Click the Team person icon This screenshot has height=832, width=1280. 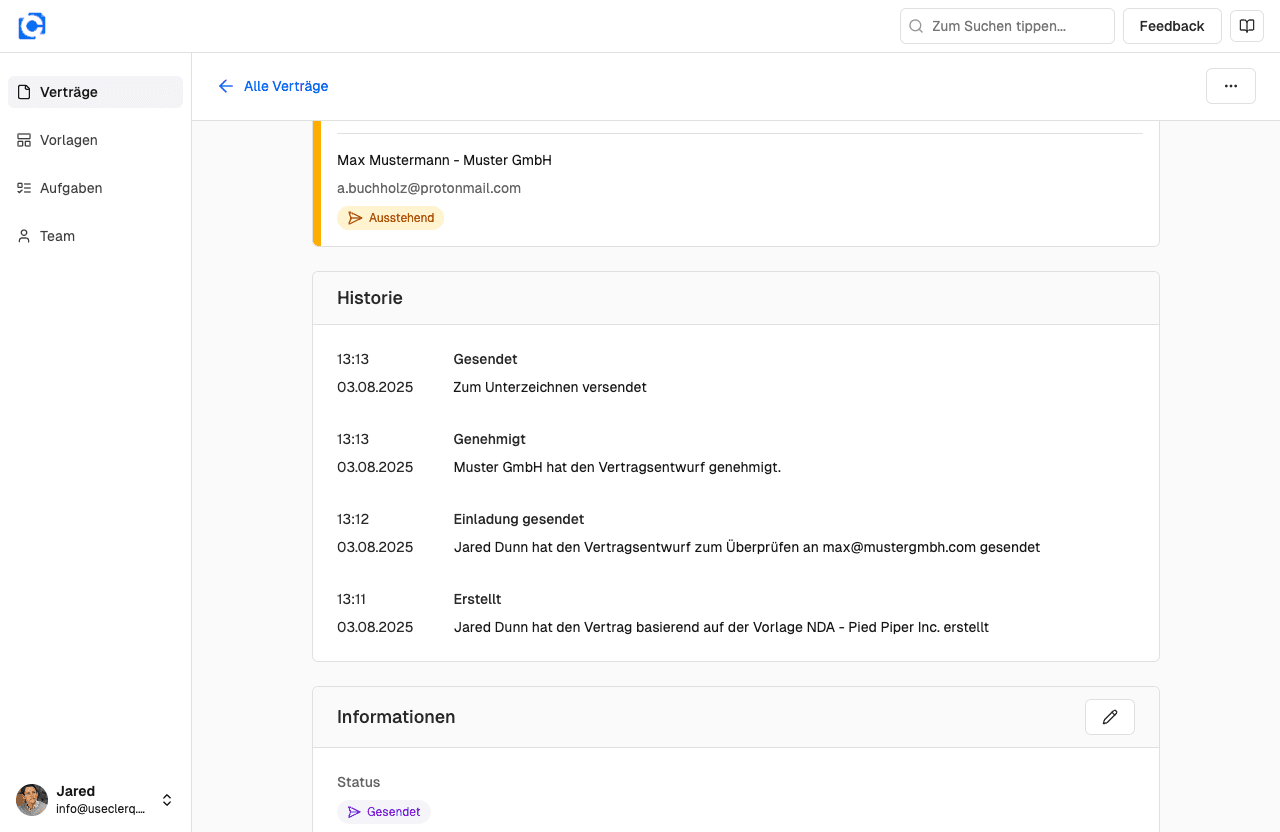tap(24, 236)
